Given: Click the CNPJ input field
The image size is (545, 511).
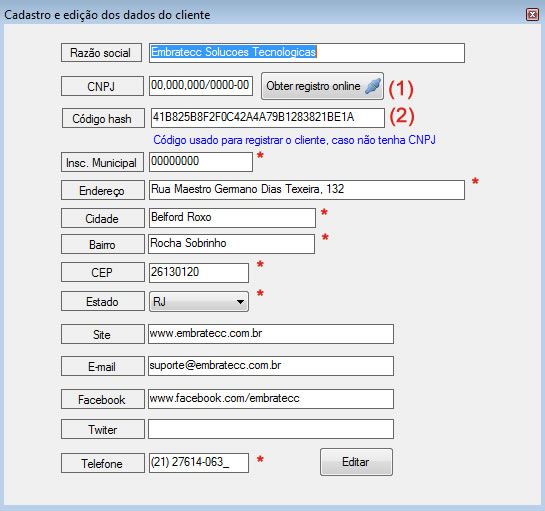Looking at the screenshot, I should [201, 86].
